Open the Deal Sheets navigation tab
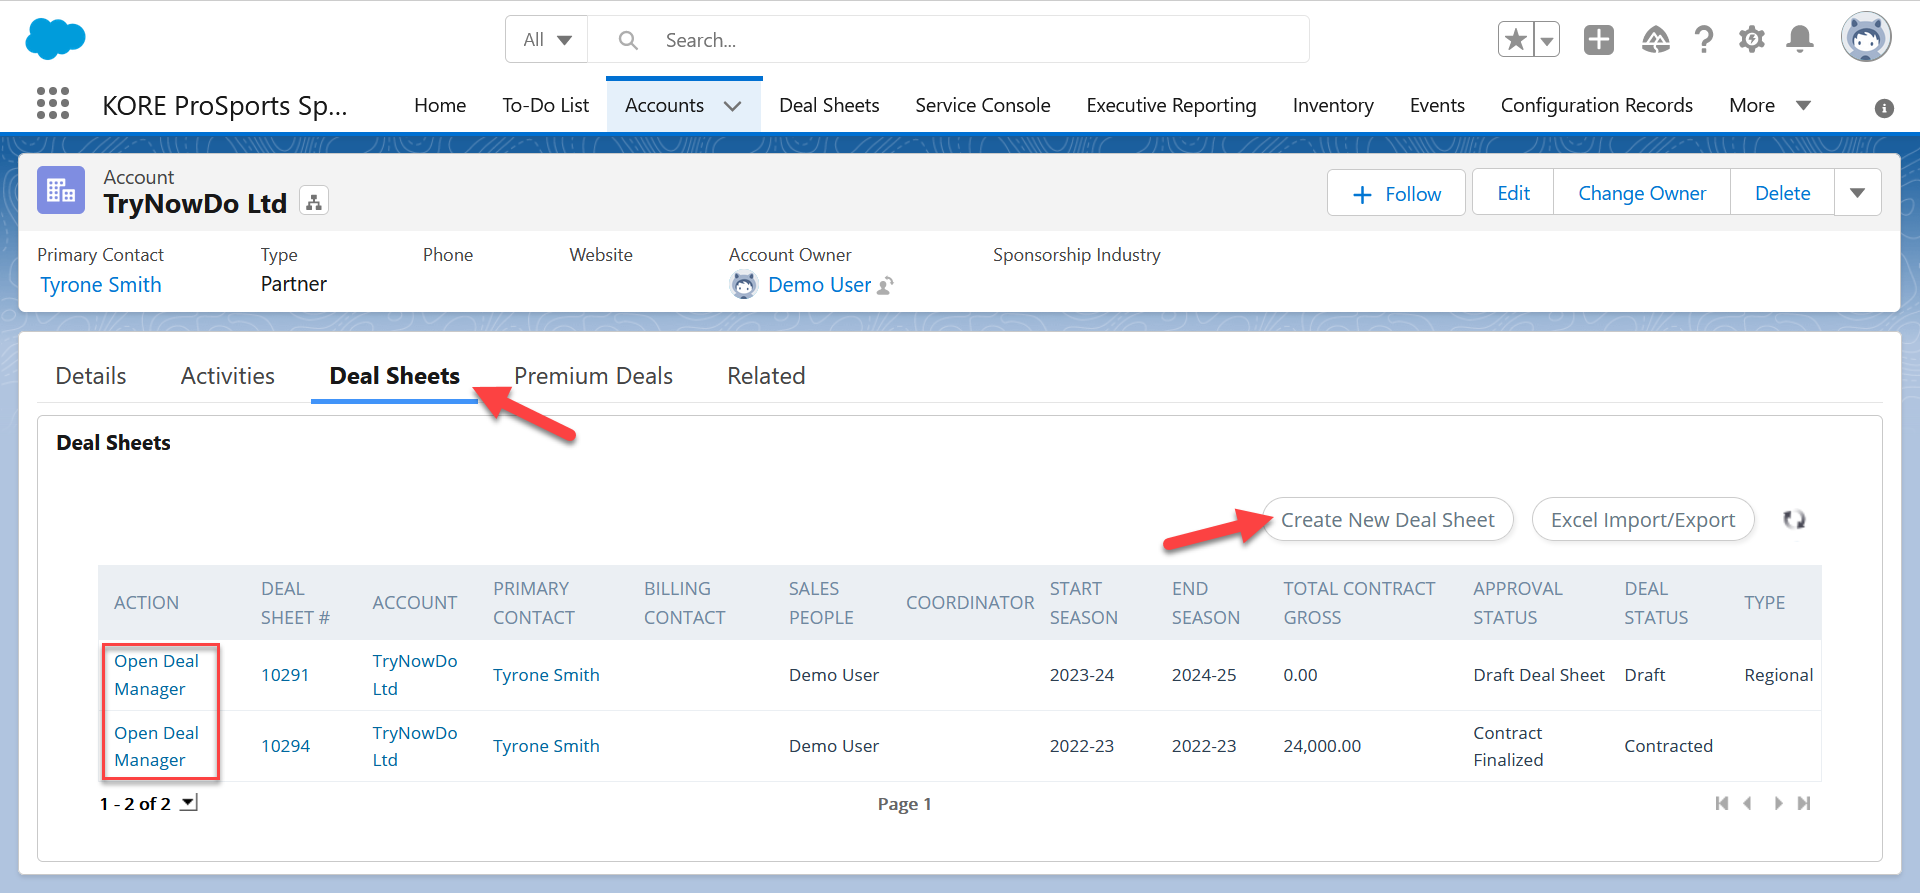This screenshot has width=1920, height=893. tap(829, 105)
